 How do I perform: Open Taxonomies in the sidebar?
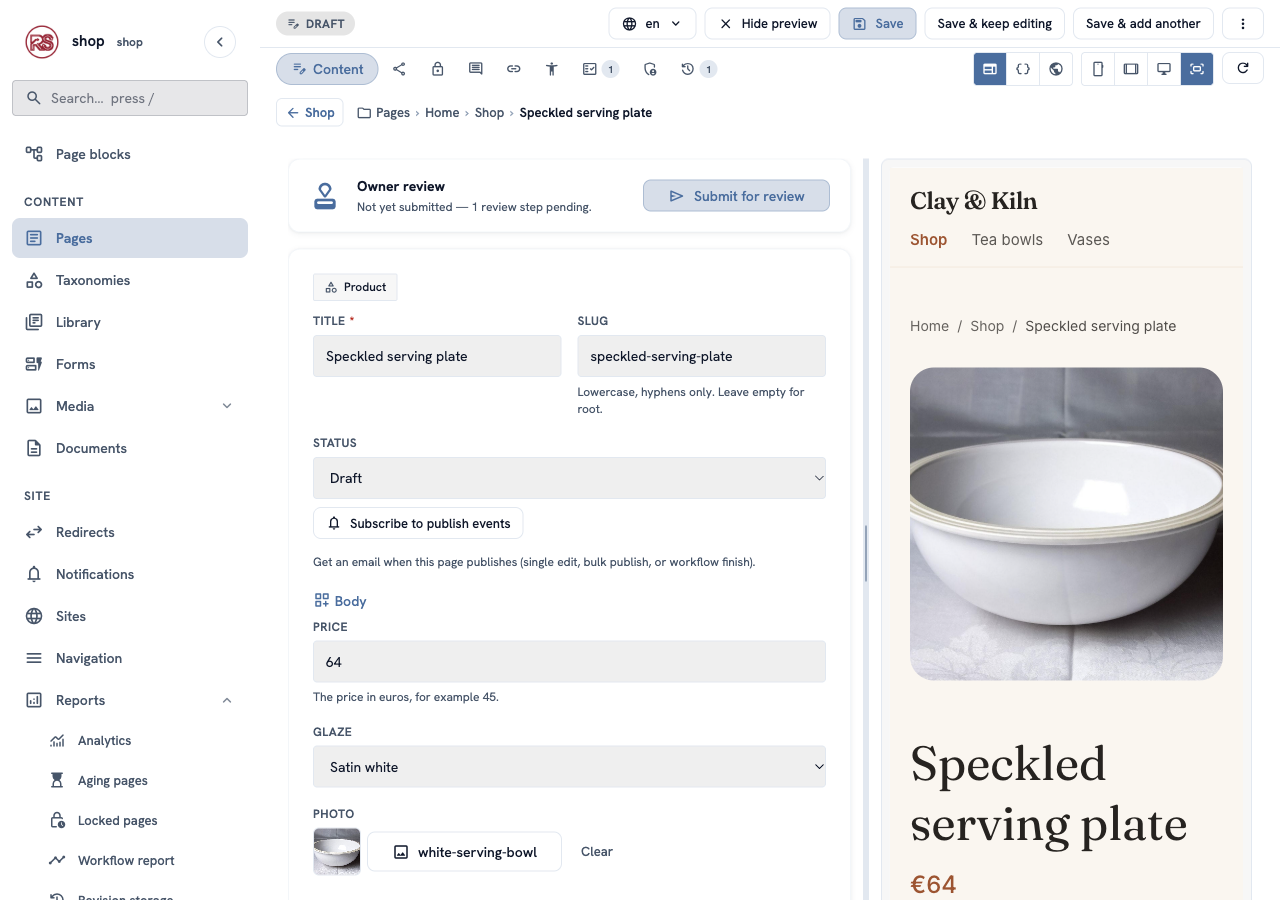(130, 280)
